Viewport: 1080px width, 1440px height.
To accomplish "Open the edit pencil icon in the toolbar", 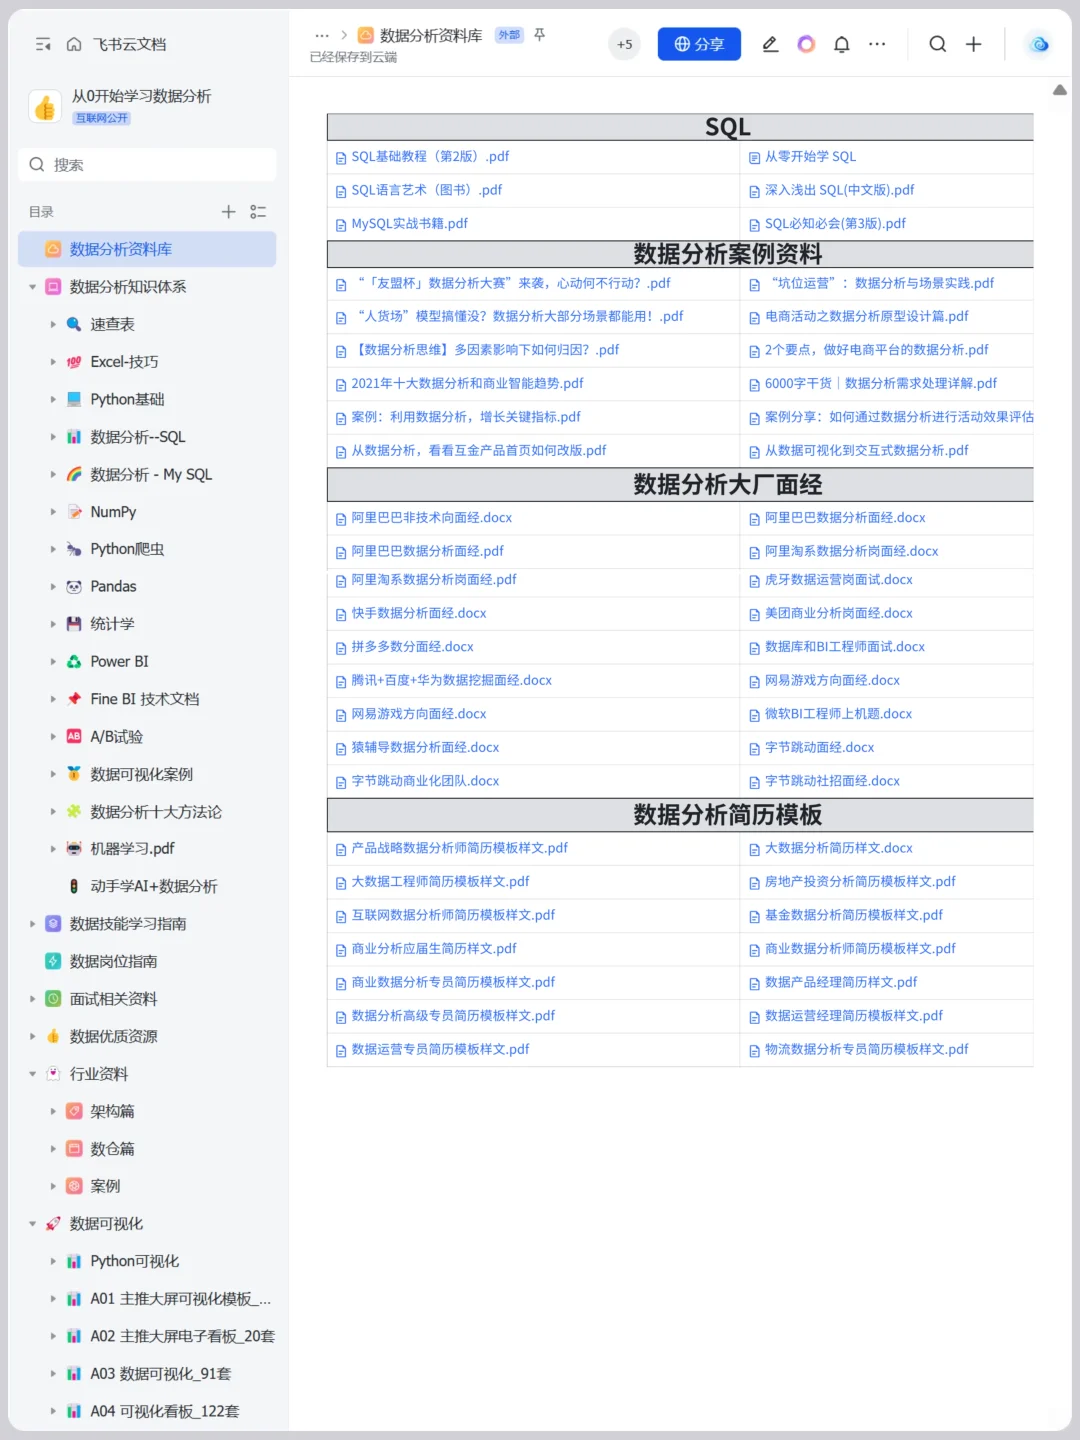I will [x=770, y=44].
